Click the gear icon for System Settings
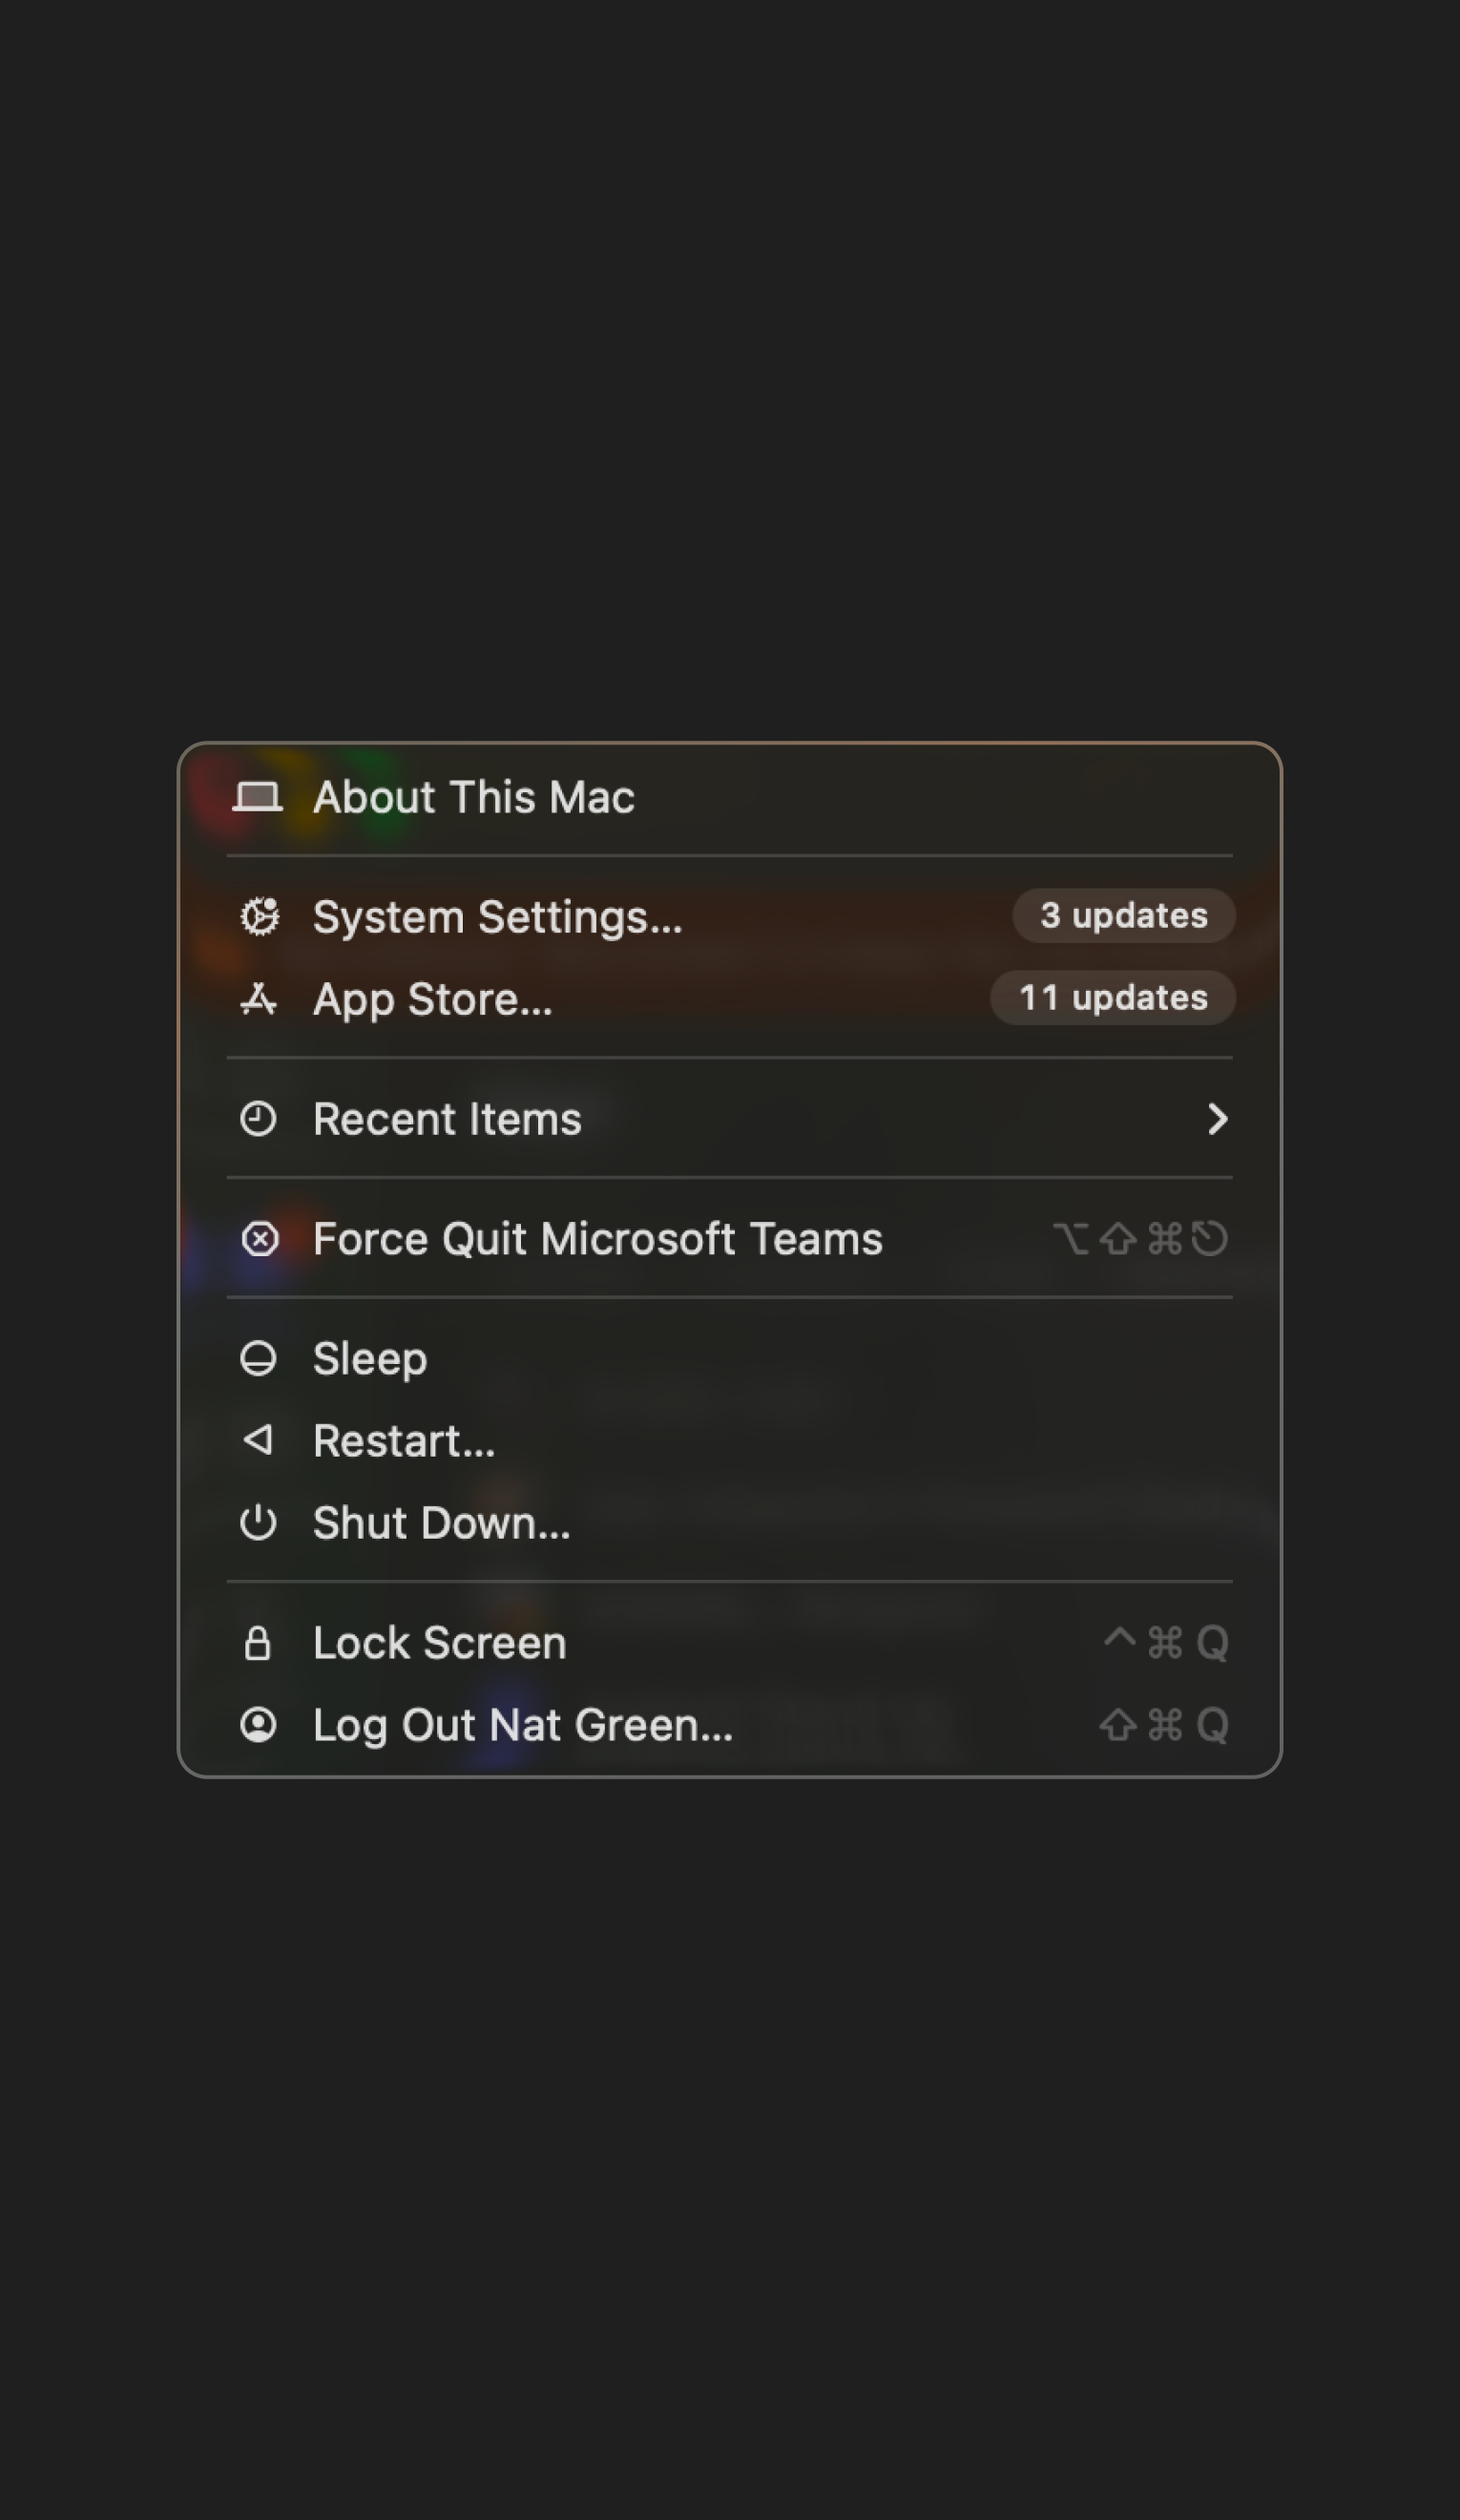The height and width of the screenshot is (2520, 1460). pos(259,916)
